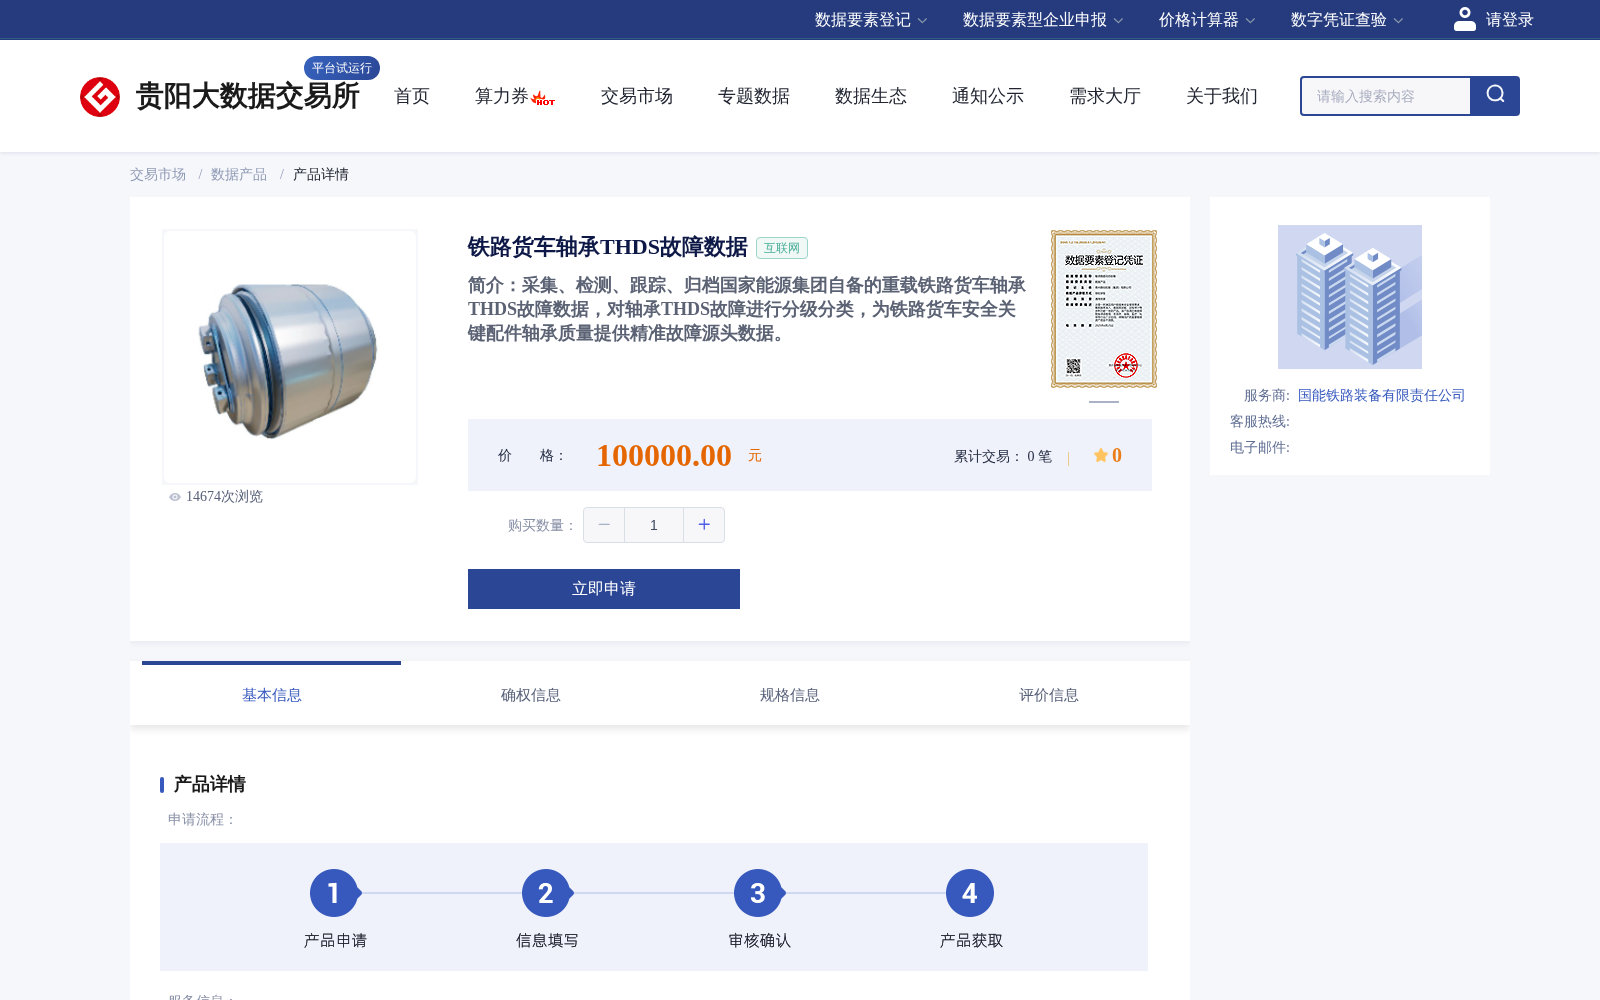This screenshot has width=1600, height=1000.
Task: Open the 数据生态 navigation item
Action: [x=871, y=96]
